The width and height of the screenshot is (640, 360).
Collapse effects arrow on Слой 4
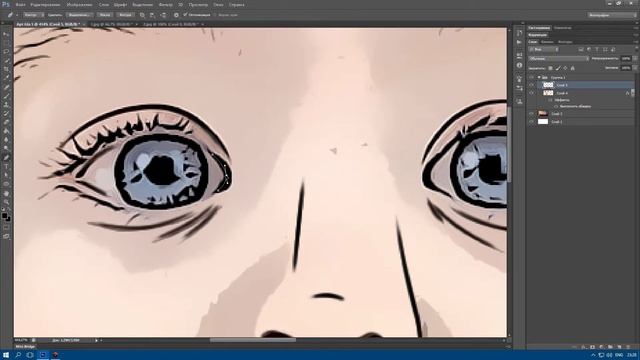tap(632, 93)
